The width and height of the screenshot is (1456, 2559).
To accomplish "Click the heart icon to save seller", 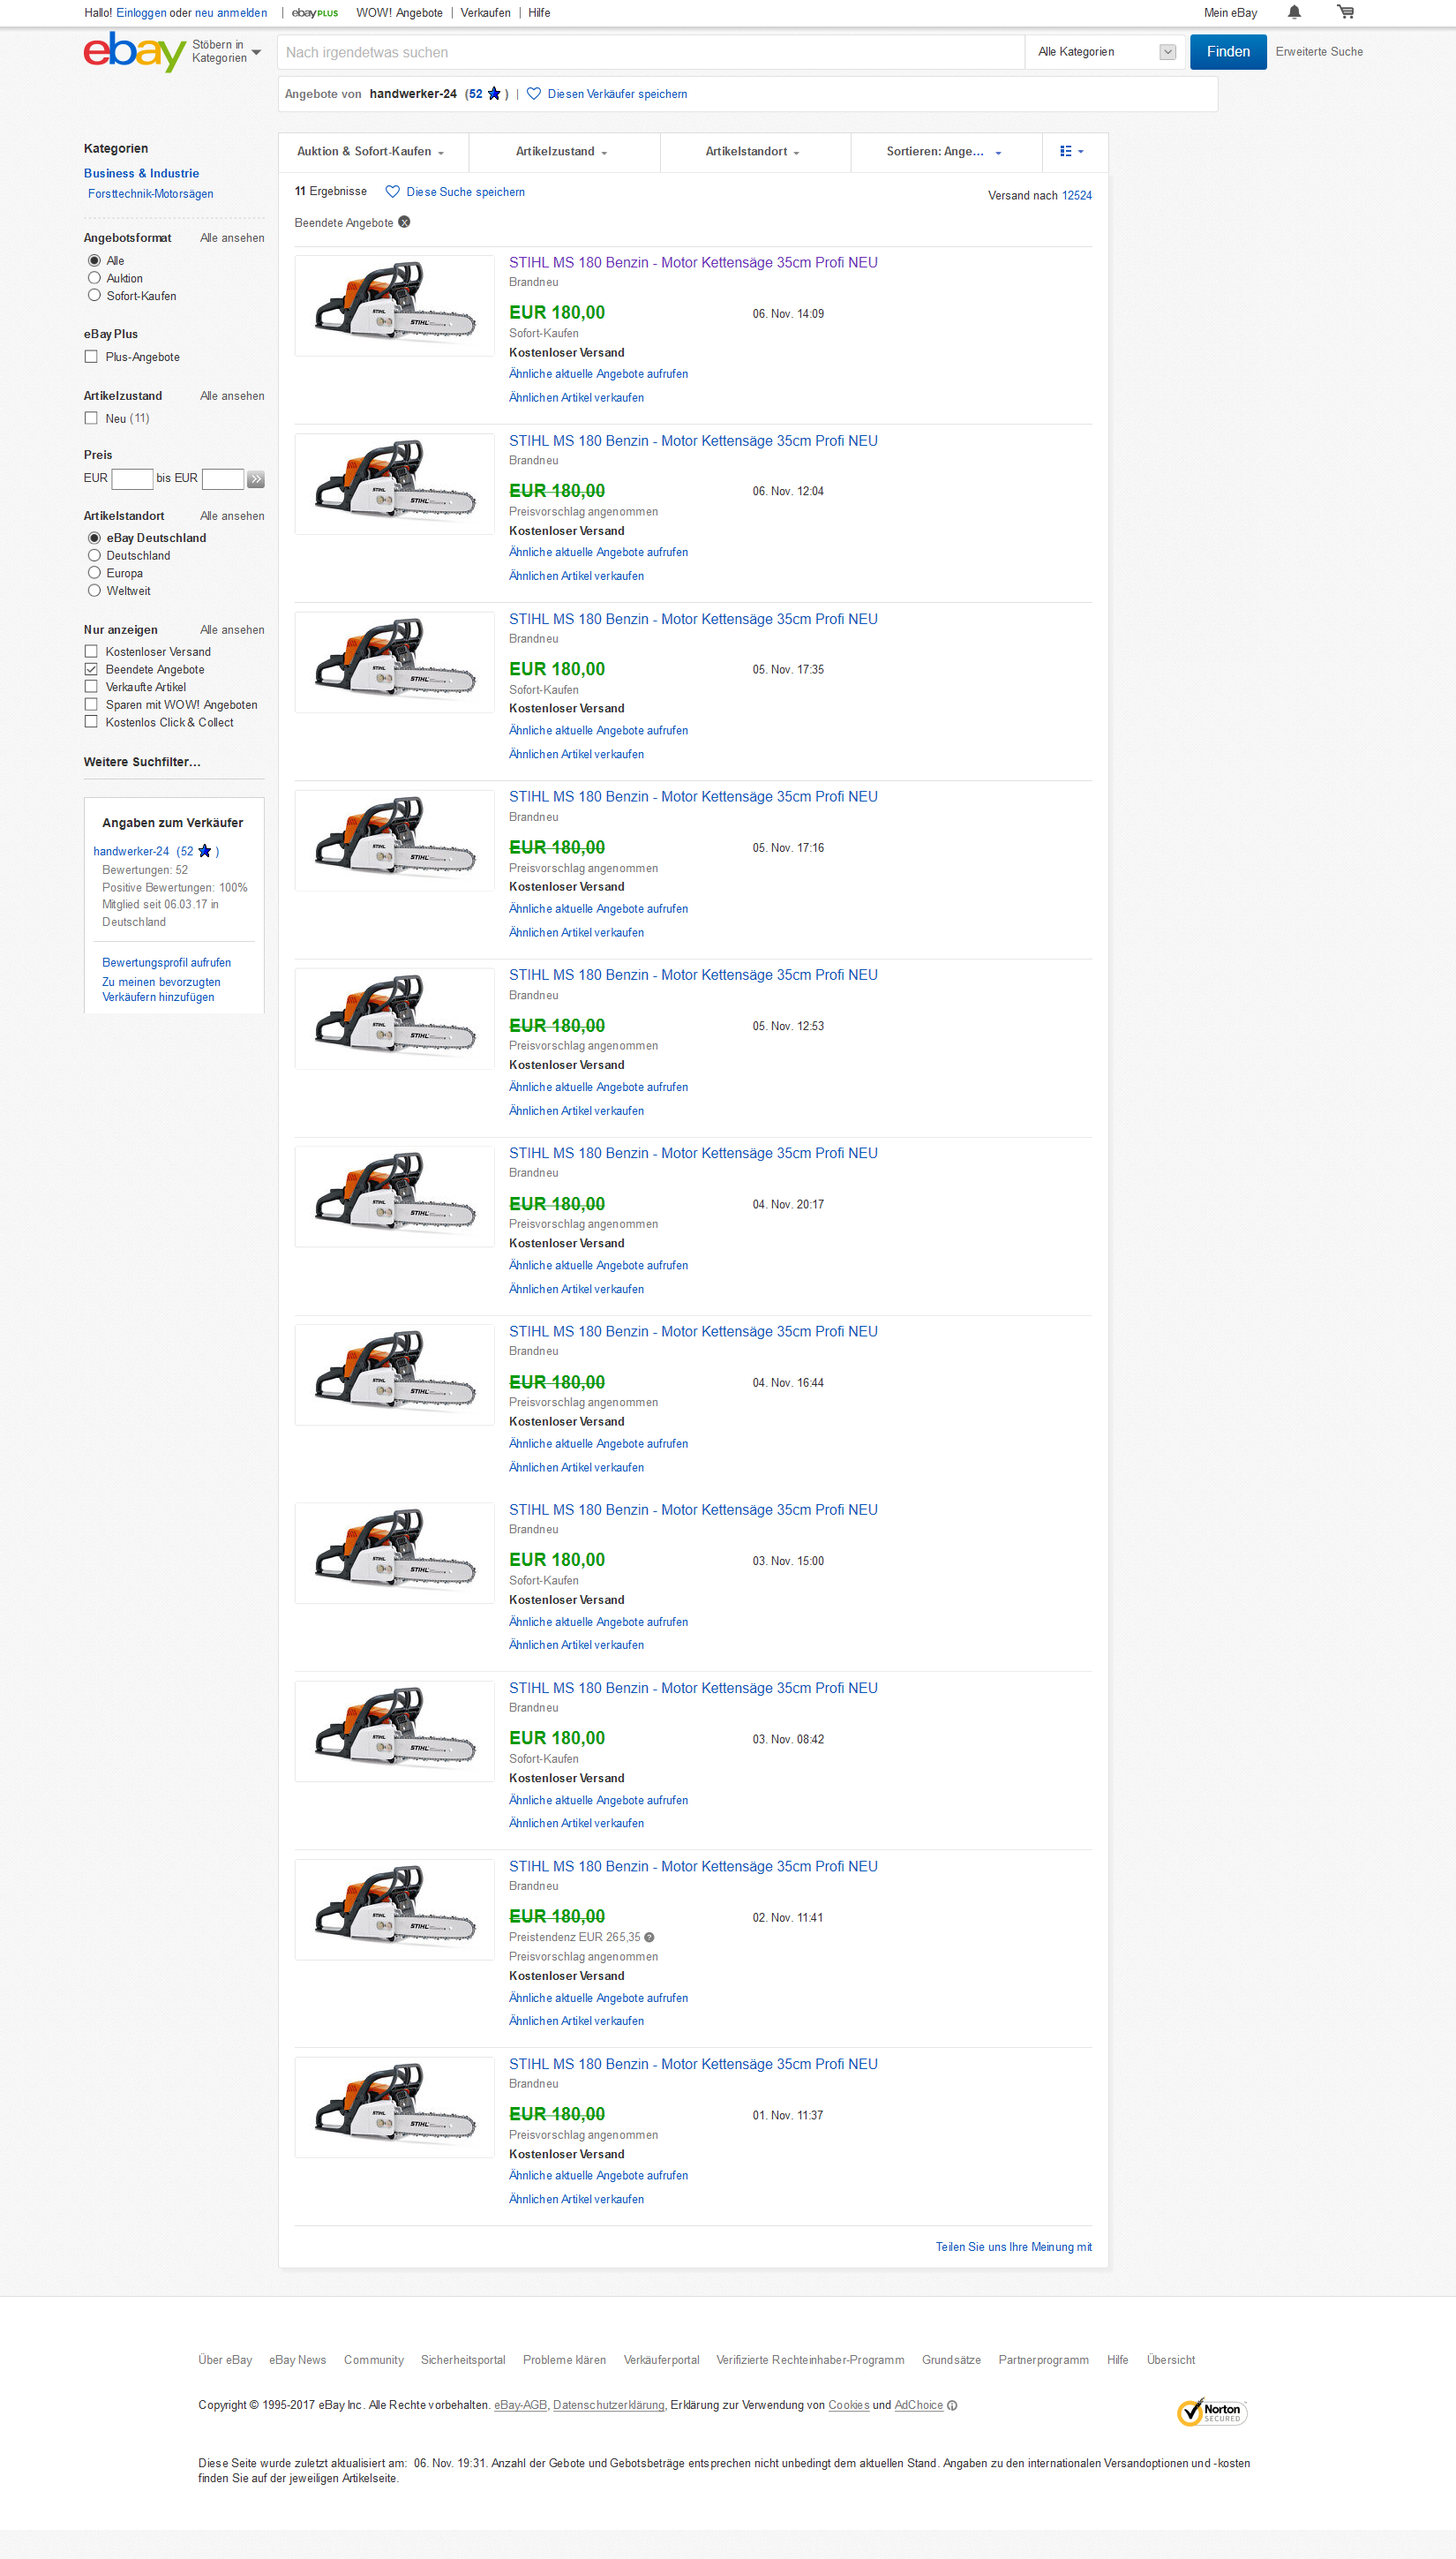I will pyautogui.click(x=534, y=94).
